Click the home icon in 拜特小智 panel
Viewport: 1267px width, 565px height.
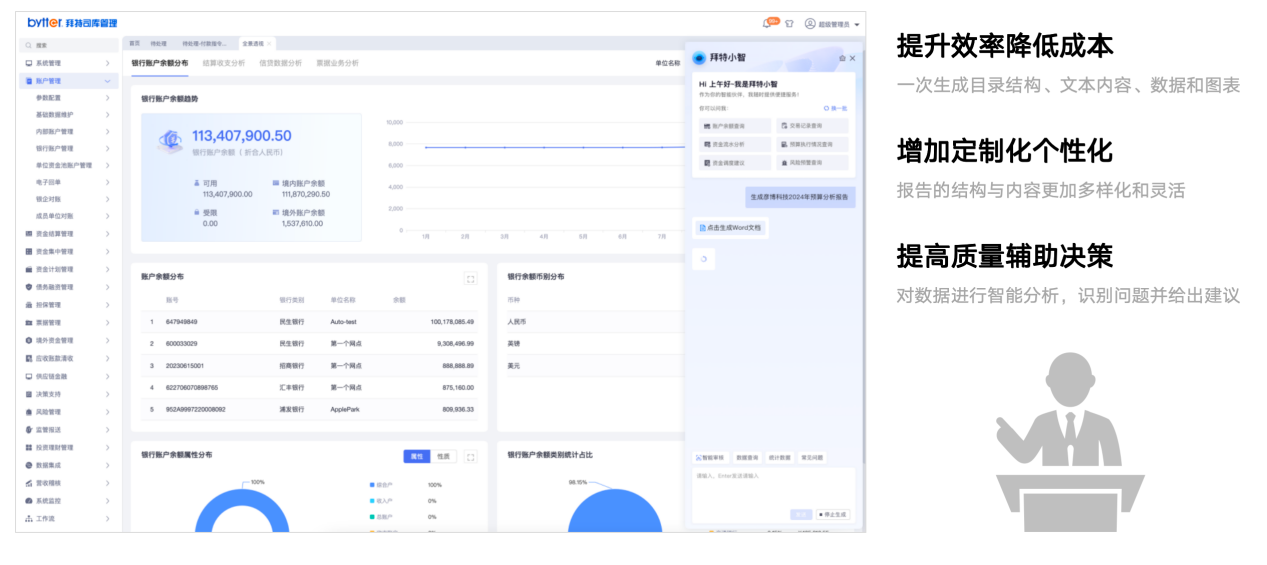[x=842, y=59]
